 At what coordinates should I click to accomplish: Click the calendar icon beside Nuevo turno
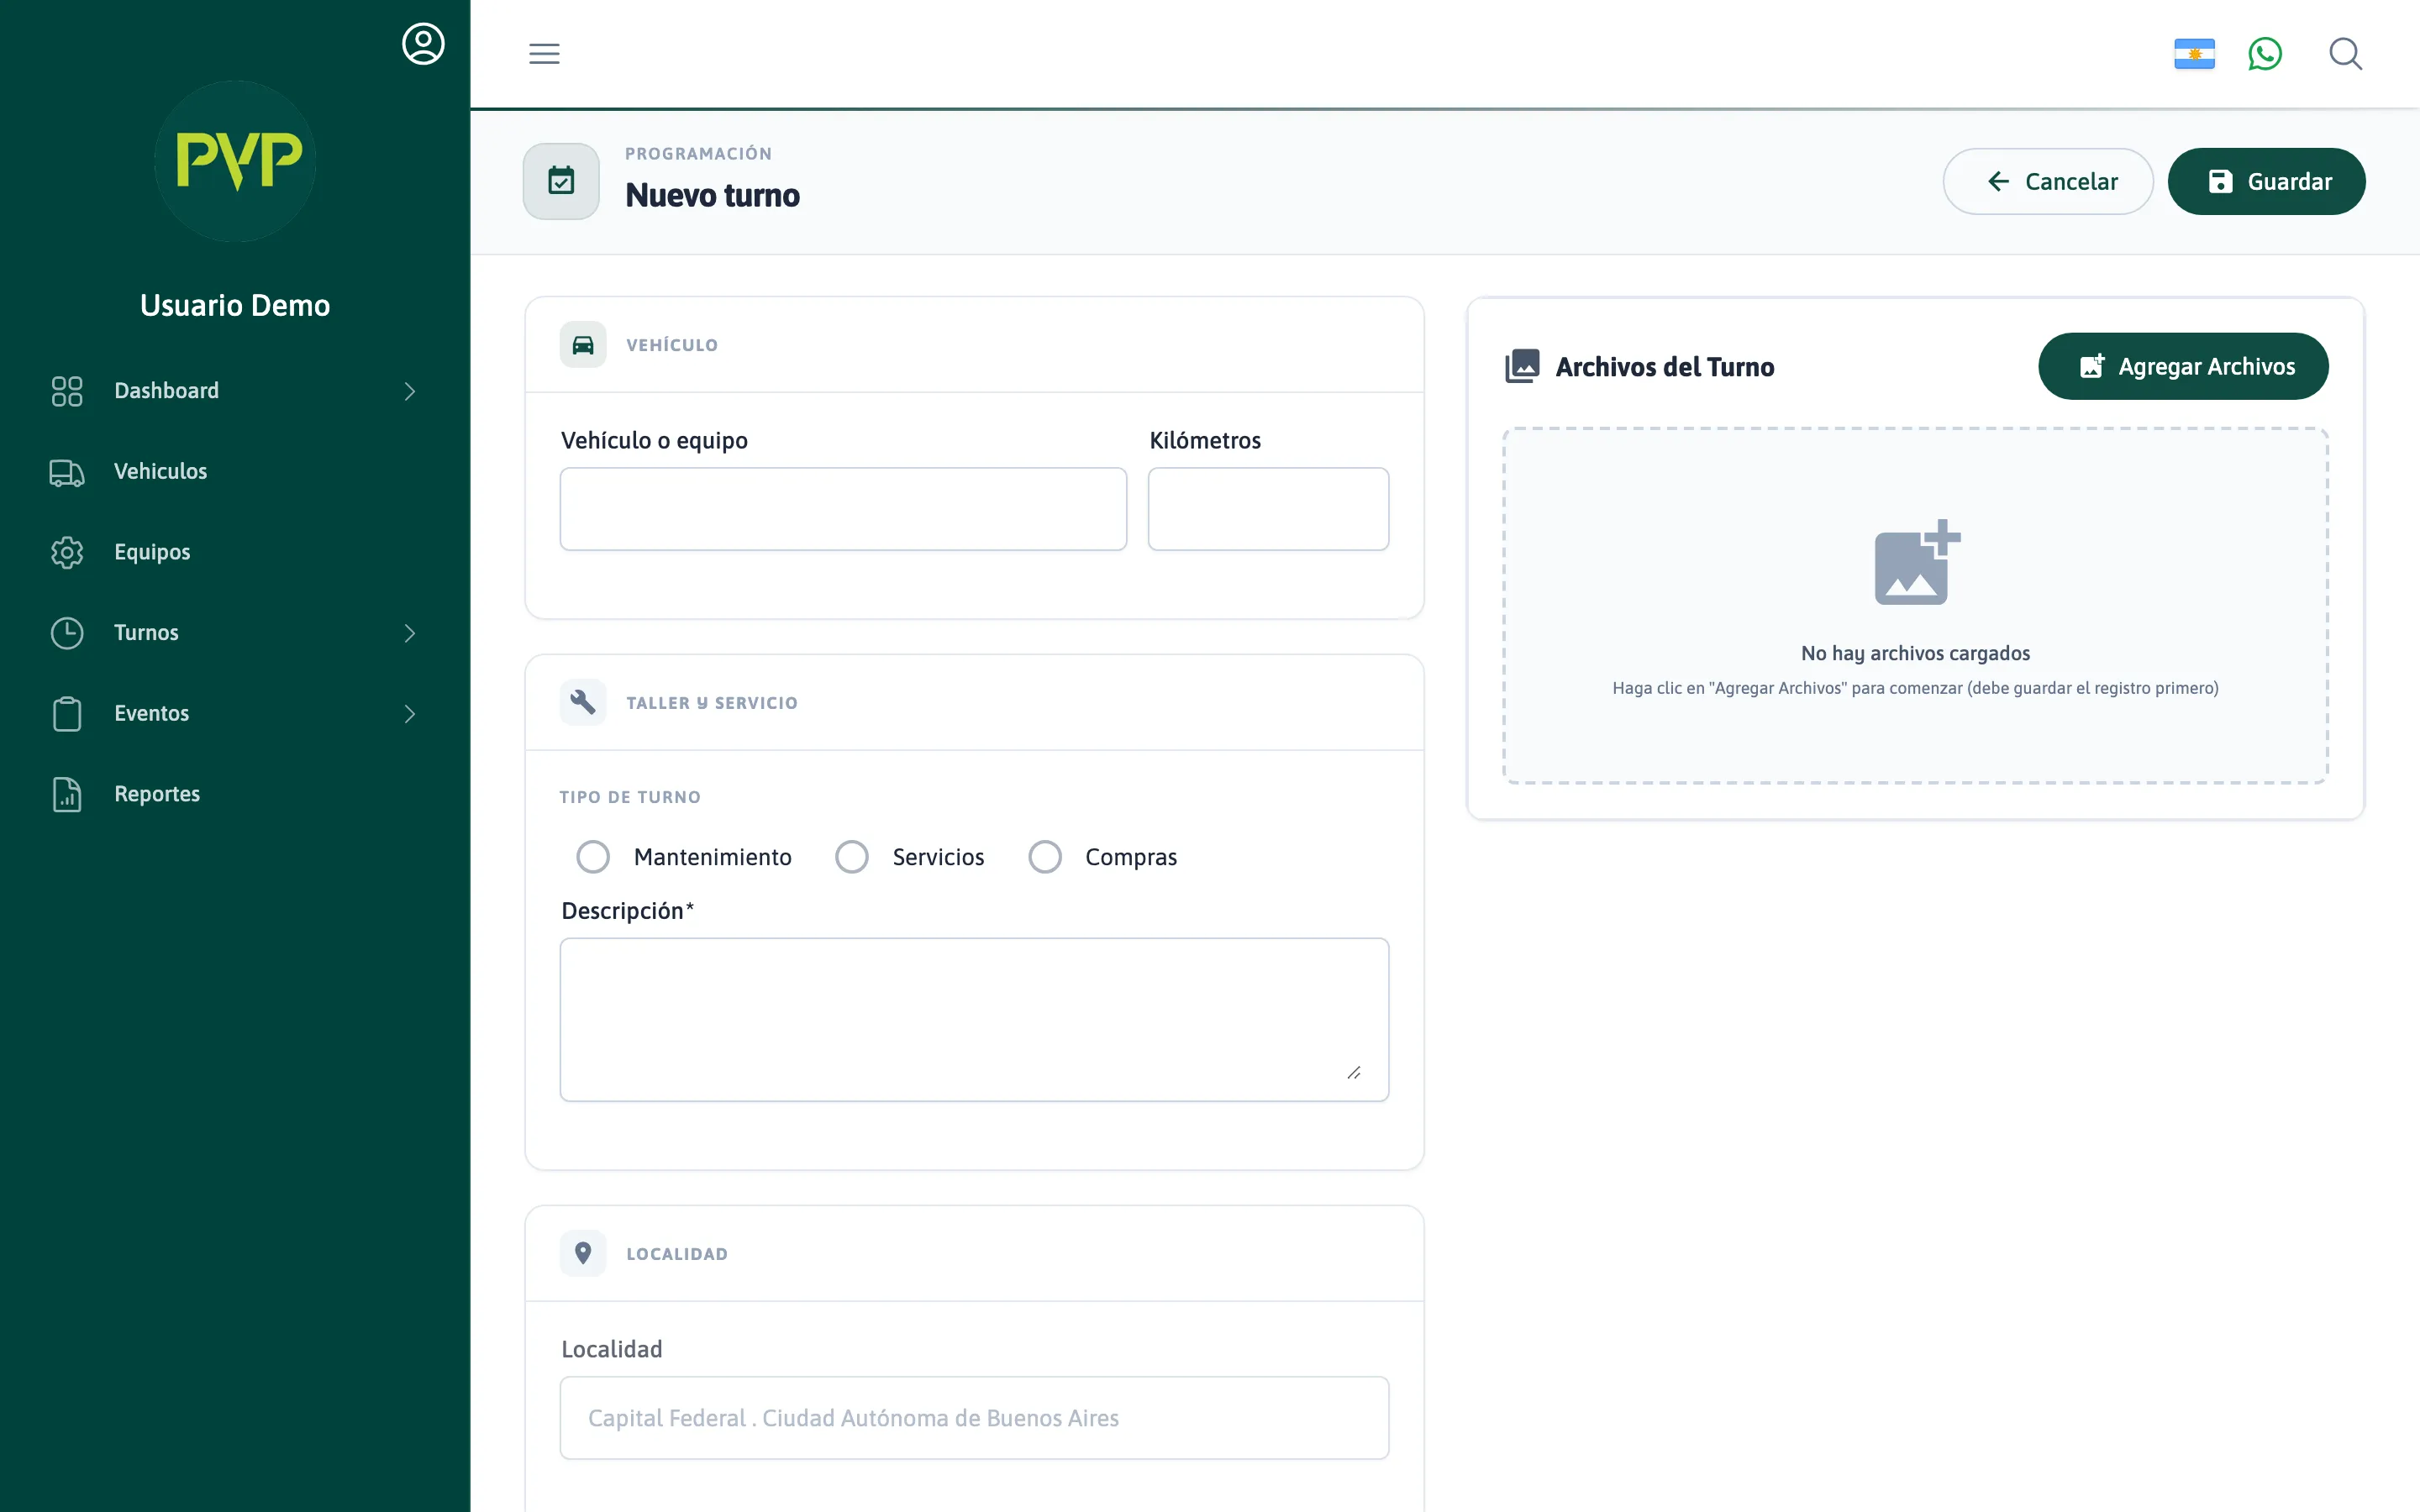(561, 181)
